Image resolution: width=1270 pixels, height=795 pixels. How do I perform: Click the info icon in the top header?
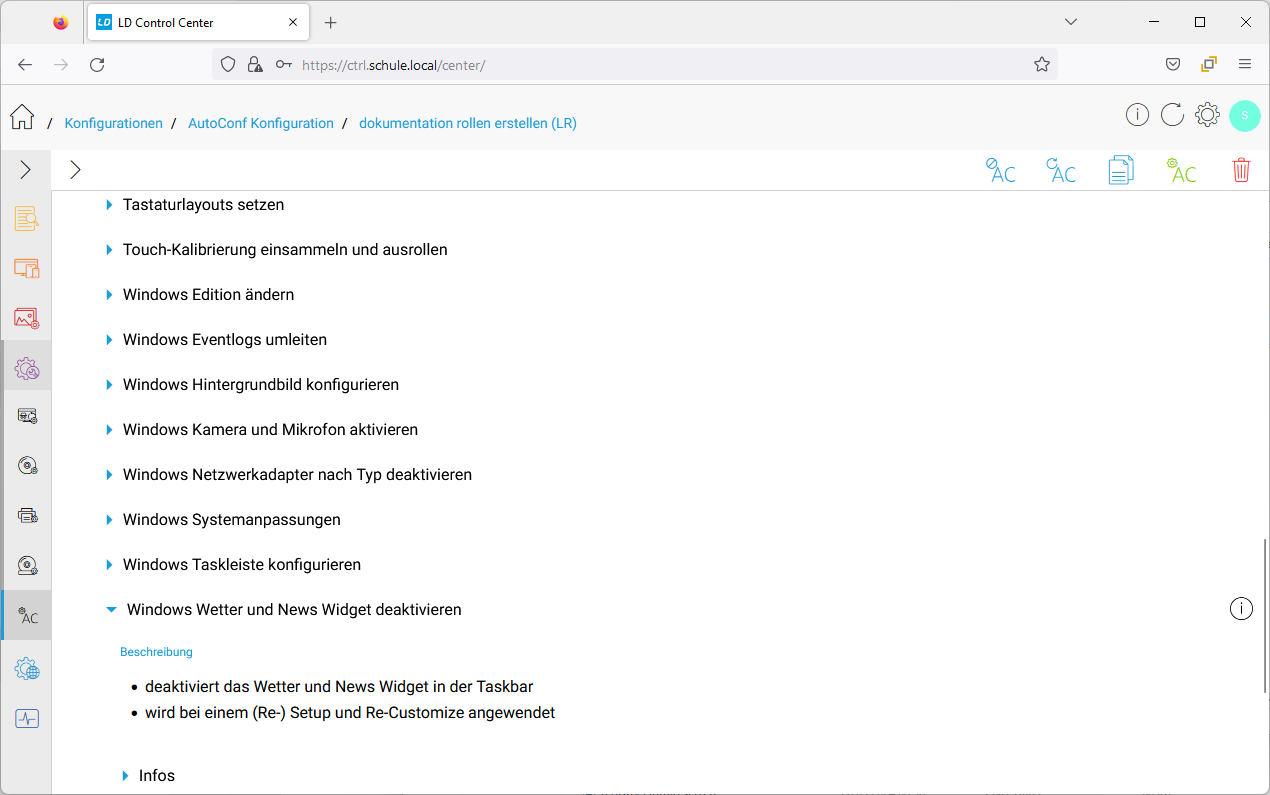pyautogui.click(x=1137, y=115)
